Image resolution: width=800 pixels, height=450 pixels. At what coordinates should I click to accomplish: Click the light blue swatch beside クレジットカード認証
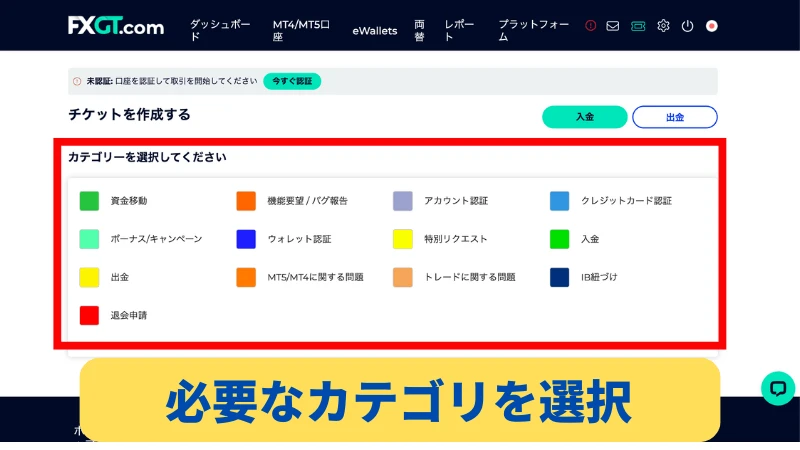point(559,201)
